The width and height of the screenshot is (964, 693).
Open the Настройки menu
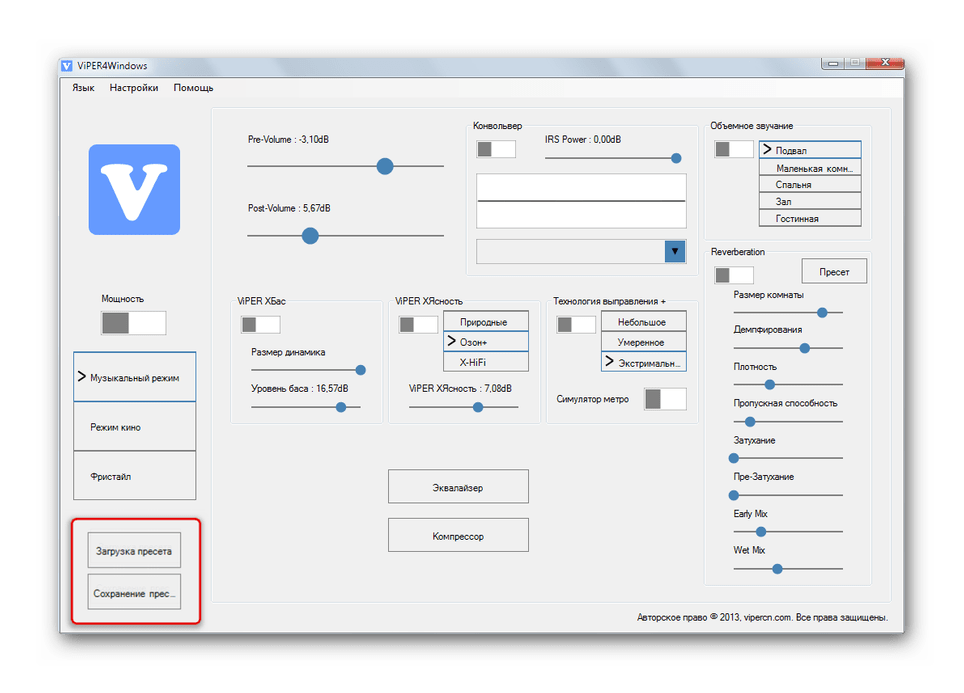coord(134,88)
